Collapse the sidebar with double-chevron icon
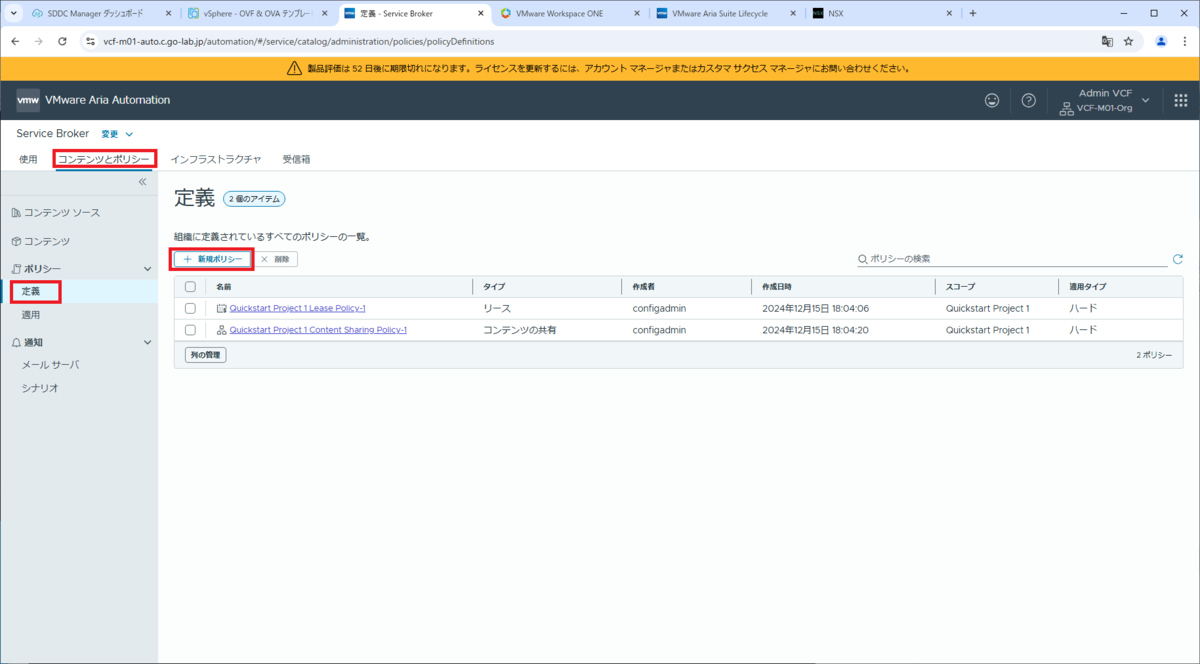 [142, 182]
